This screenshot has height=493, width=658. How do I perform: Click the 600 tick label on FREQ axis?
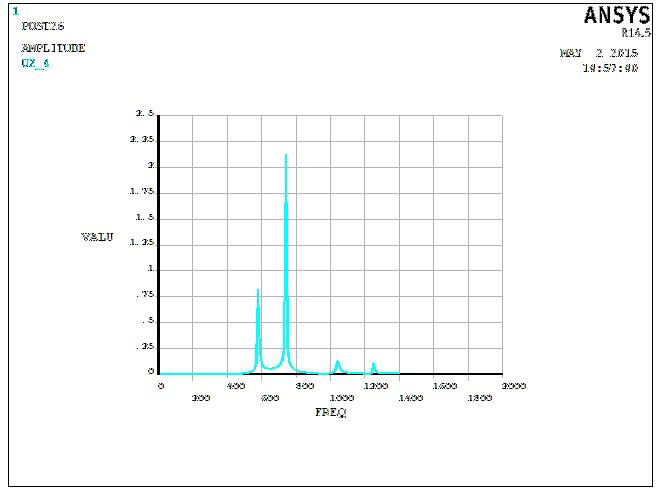[270, 398]
